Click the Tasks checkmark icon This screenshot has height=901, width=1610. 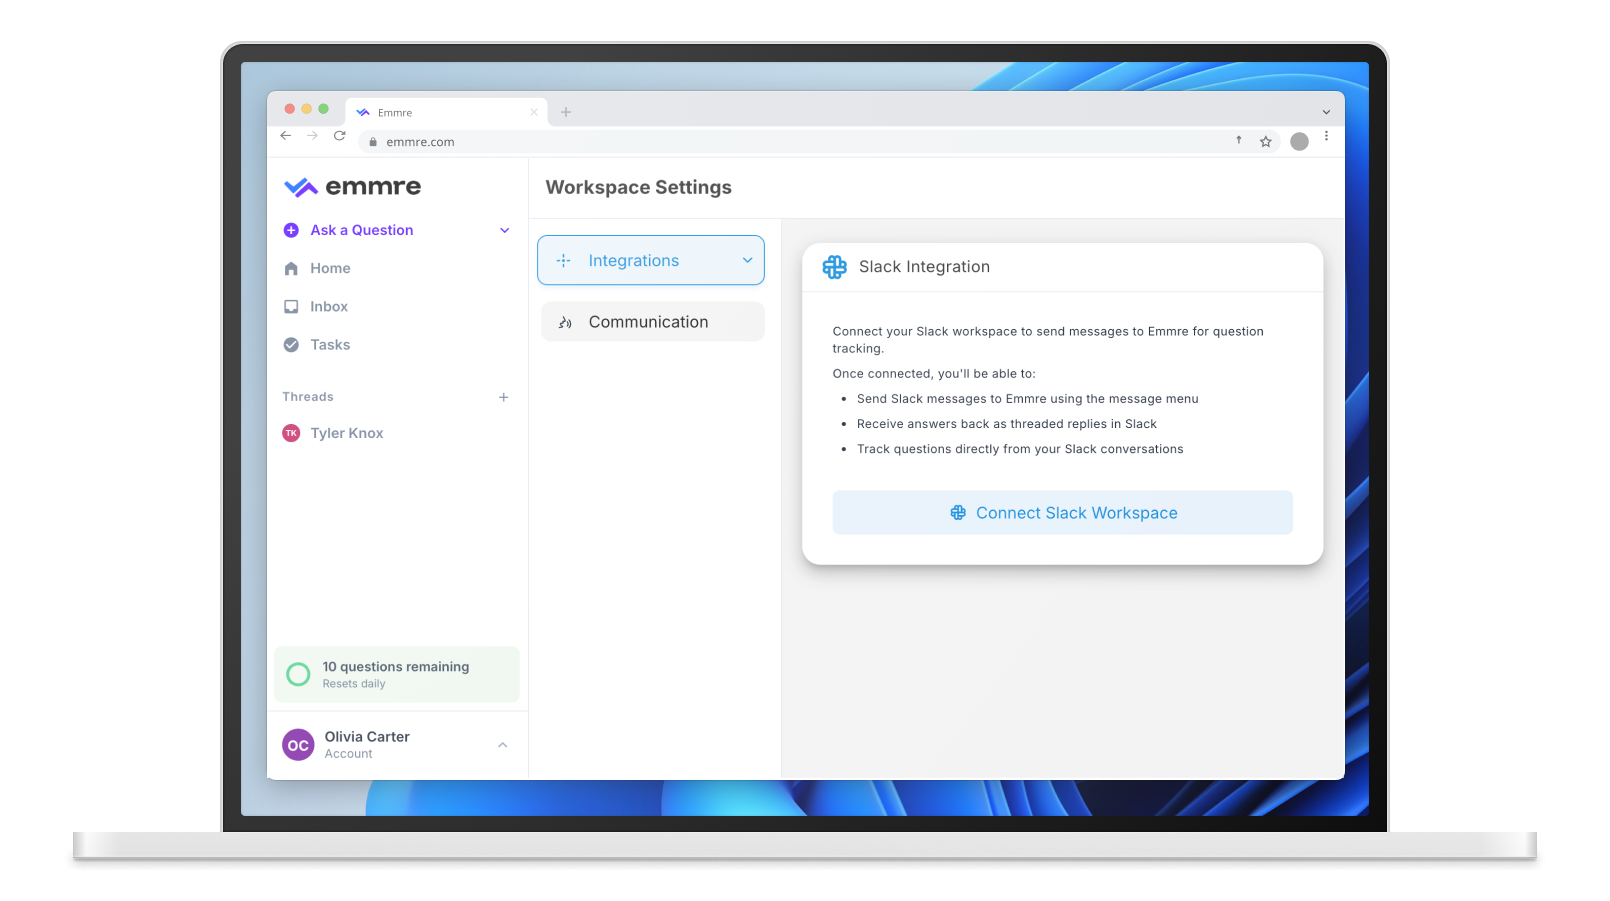pyautogui.click(x=291, y=345)
